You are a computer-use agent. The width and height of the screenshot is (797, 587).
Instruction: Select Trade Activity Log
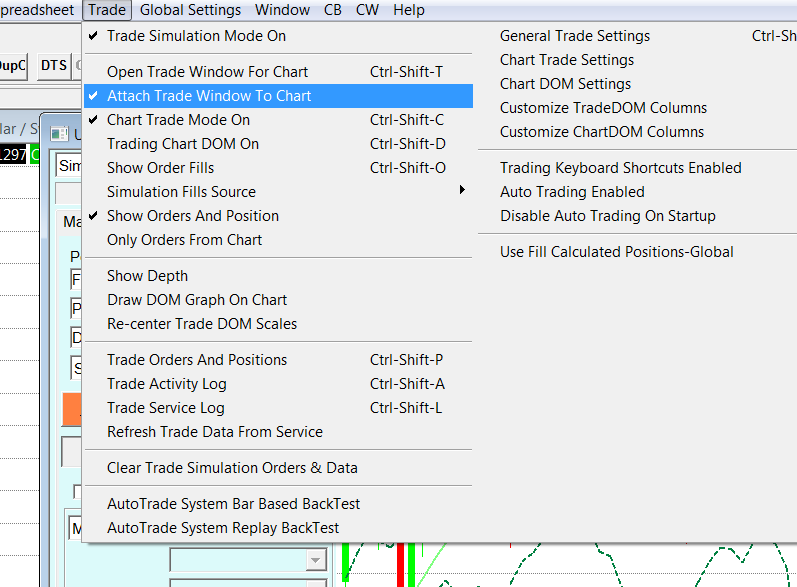pyautogui.click(x=167, y=384)
